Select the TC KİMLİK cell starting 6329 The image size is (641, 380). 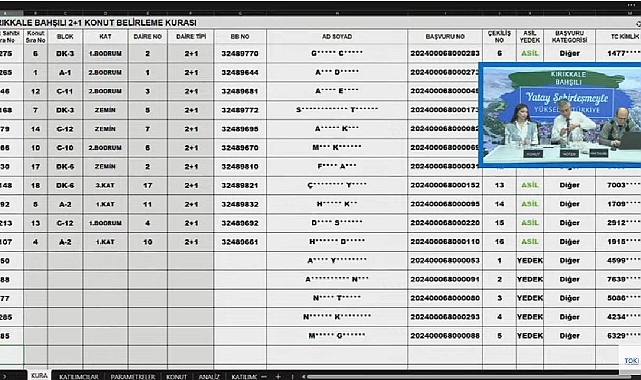[619, 335]
